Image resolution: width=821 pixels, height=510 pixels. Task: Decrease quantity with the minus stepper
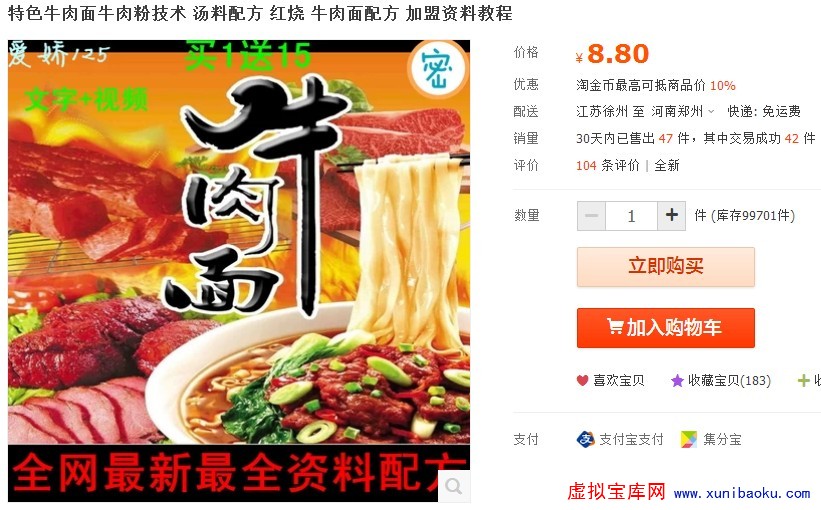(591, 216)
